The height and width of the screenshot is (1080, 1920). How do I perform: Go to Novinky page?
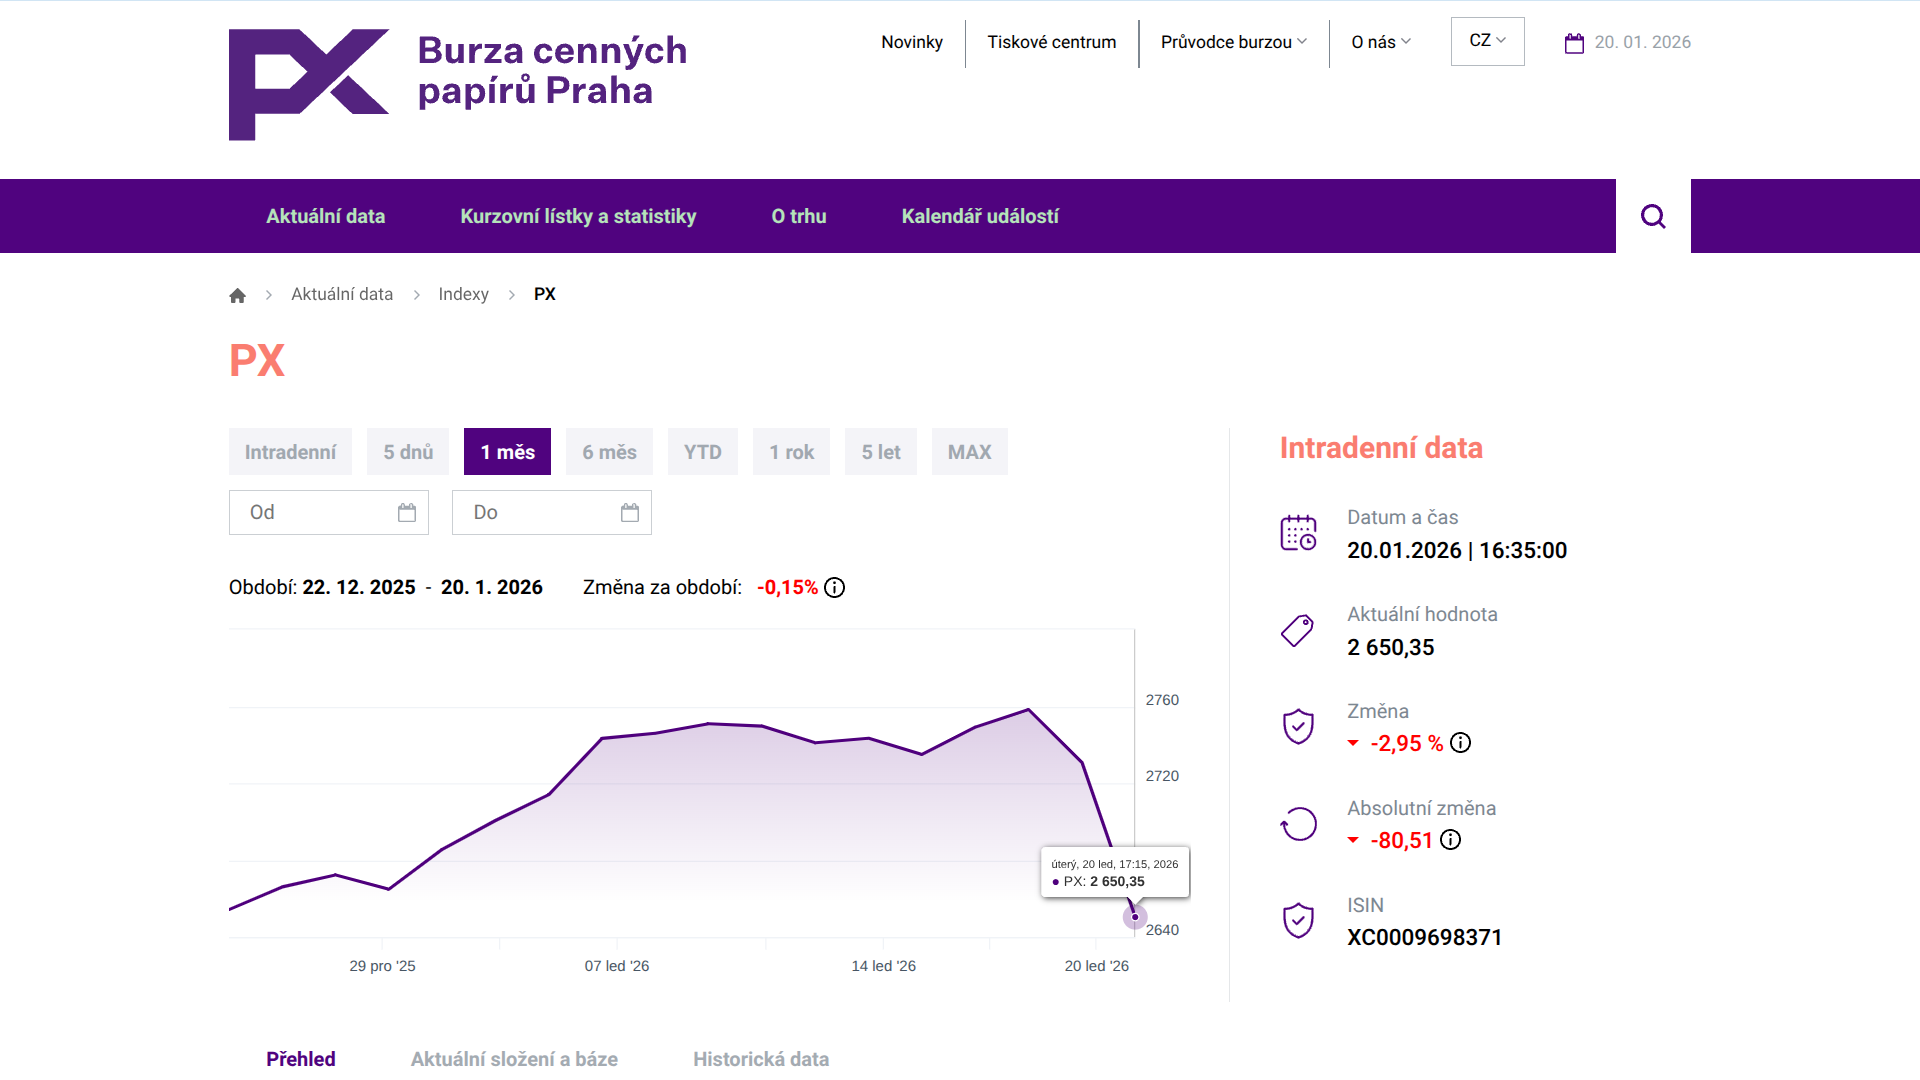tap(912, 42)
